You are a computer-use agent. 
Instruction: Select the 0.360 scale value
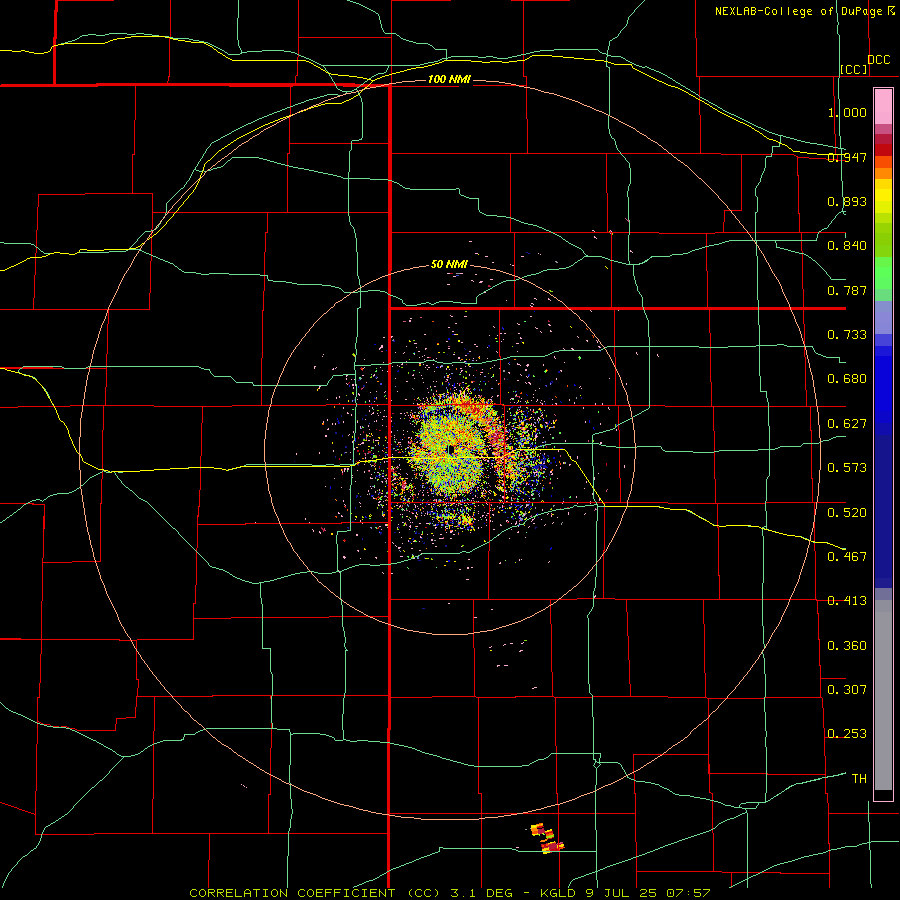click(x=847, y=646)
